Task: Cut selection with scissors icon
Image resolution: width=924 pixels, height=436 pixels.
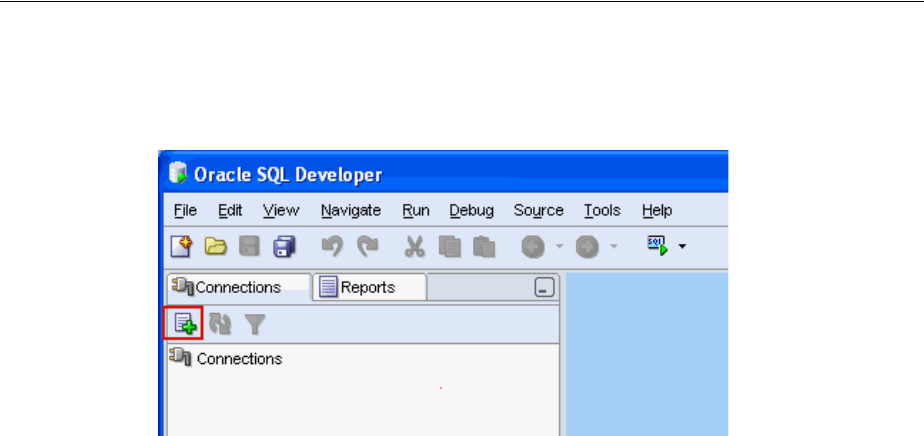Action: tap(414, 246)
